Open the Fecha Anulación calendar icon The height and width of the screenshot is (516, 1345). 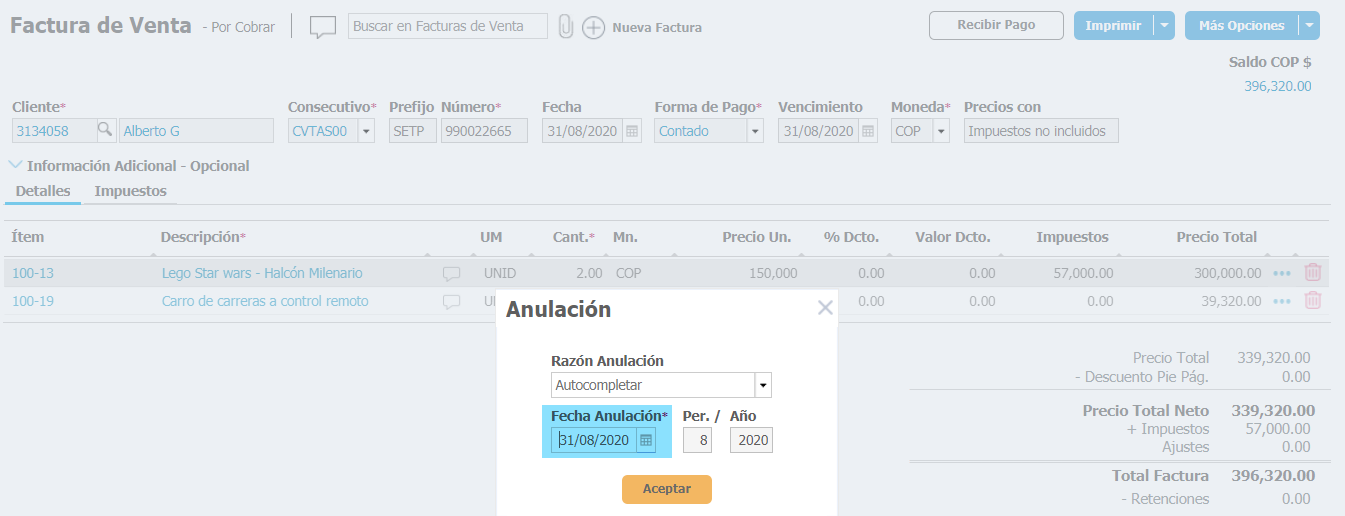pos(646,440)
